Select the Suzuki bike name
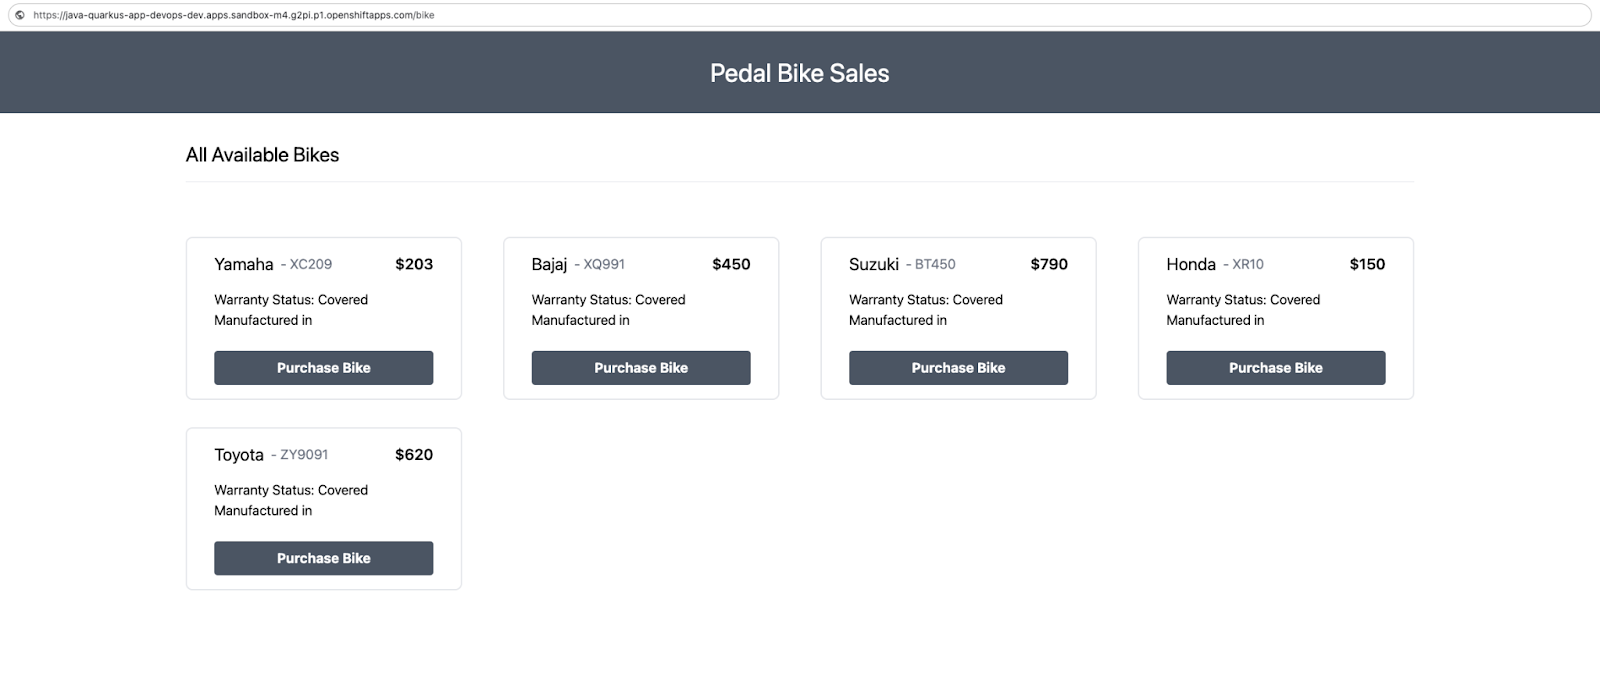The height and width of the screenshot is (678, 1600). click(874, 264)
